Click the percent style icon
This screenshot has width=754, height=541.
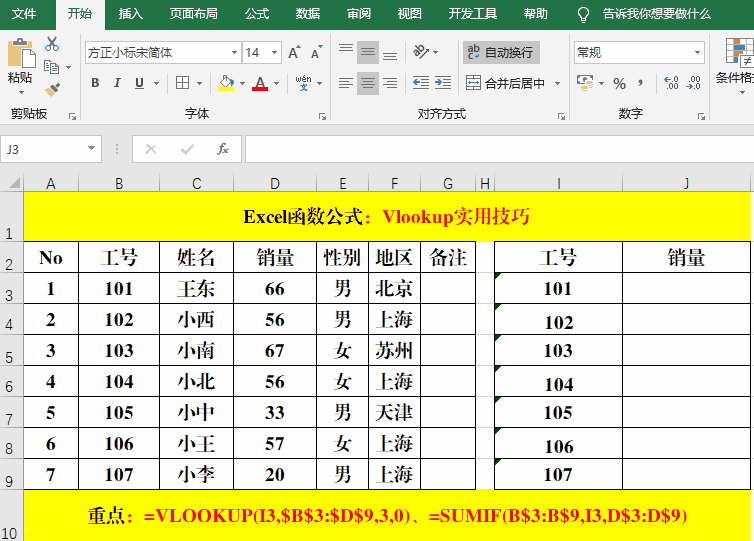(619, 84)
